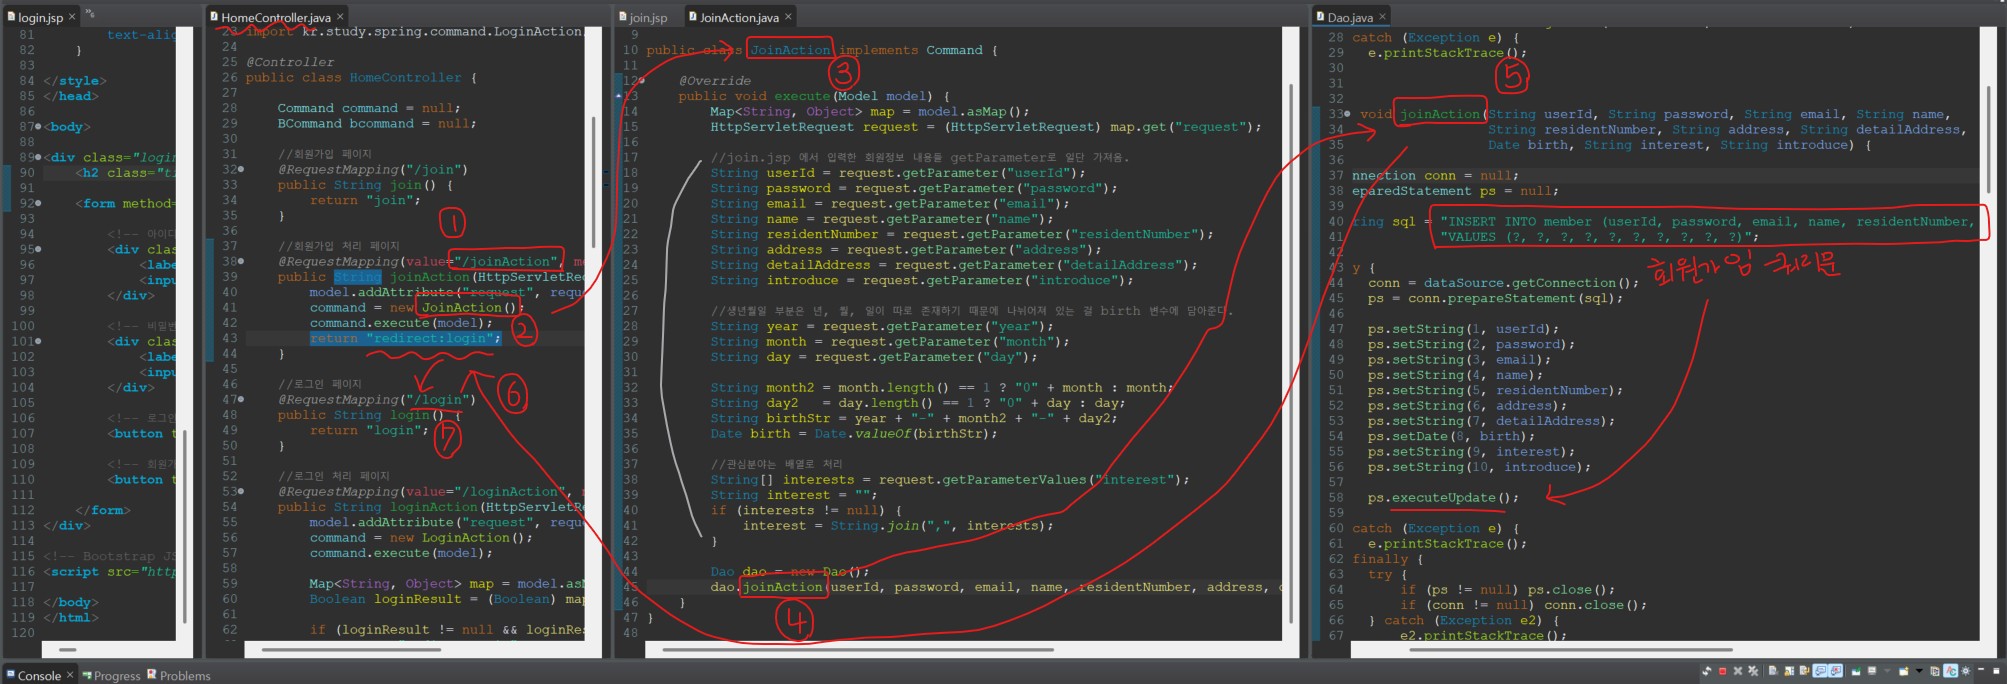The height and width of the screenshot is (684, 2007).
Task: Click 'return "login";' on line 49
Action: [369, 430]
